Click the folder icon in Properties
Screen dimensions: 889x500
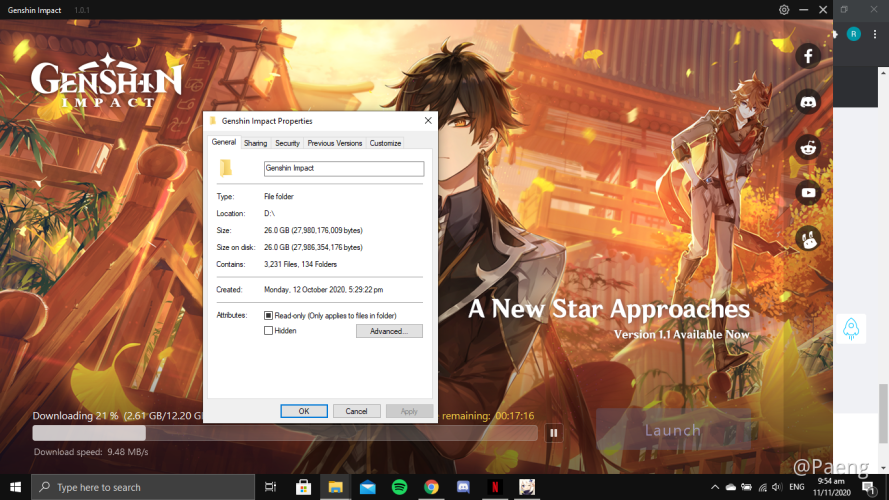(226, 168)
